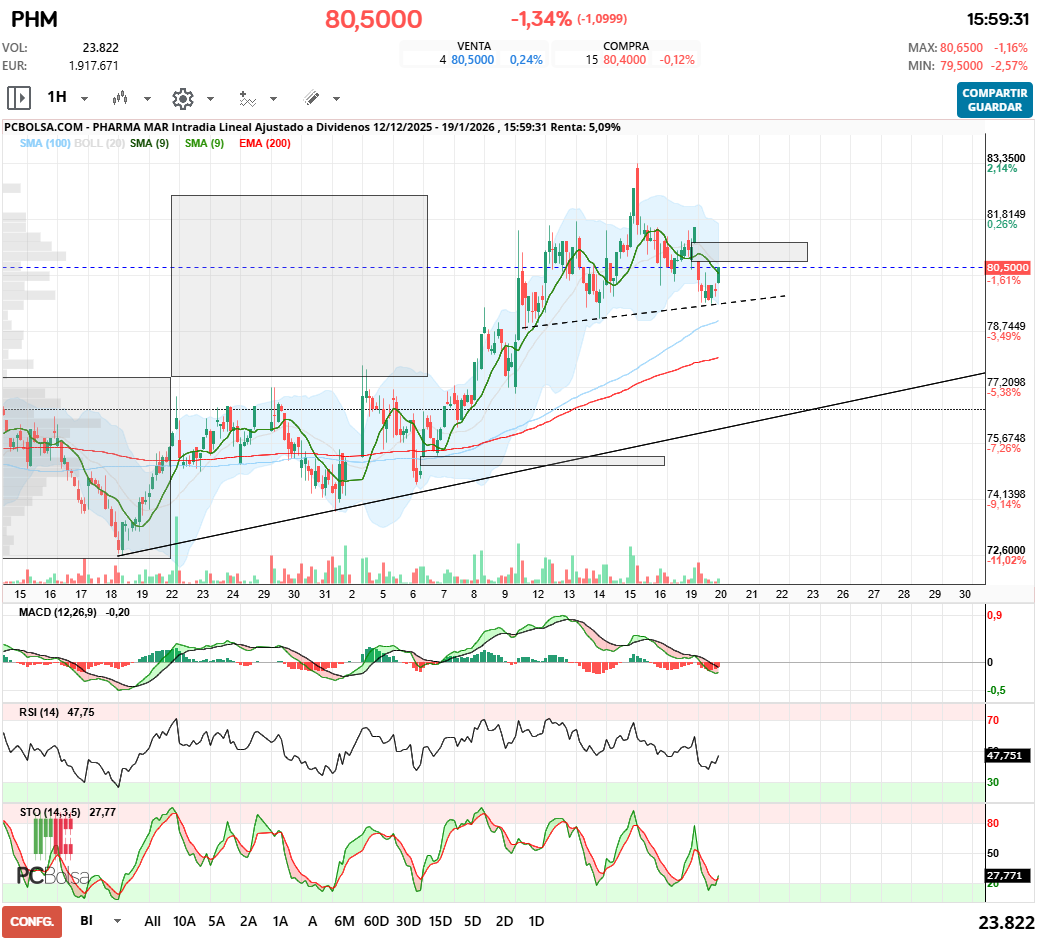Click the COMPRA price 80,4000
The height and width of the screenshot is (943, 1048).
[625, 60]
